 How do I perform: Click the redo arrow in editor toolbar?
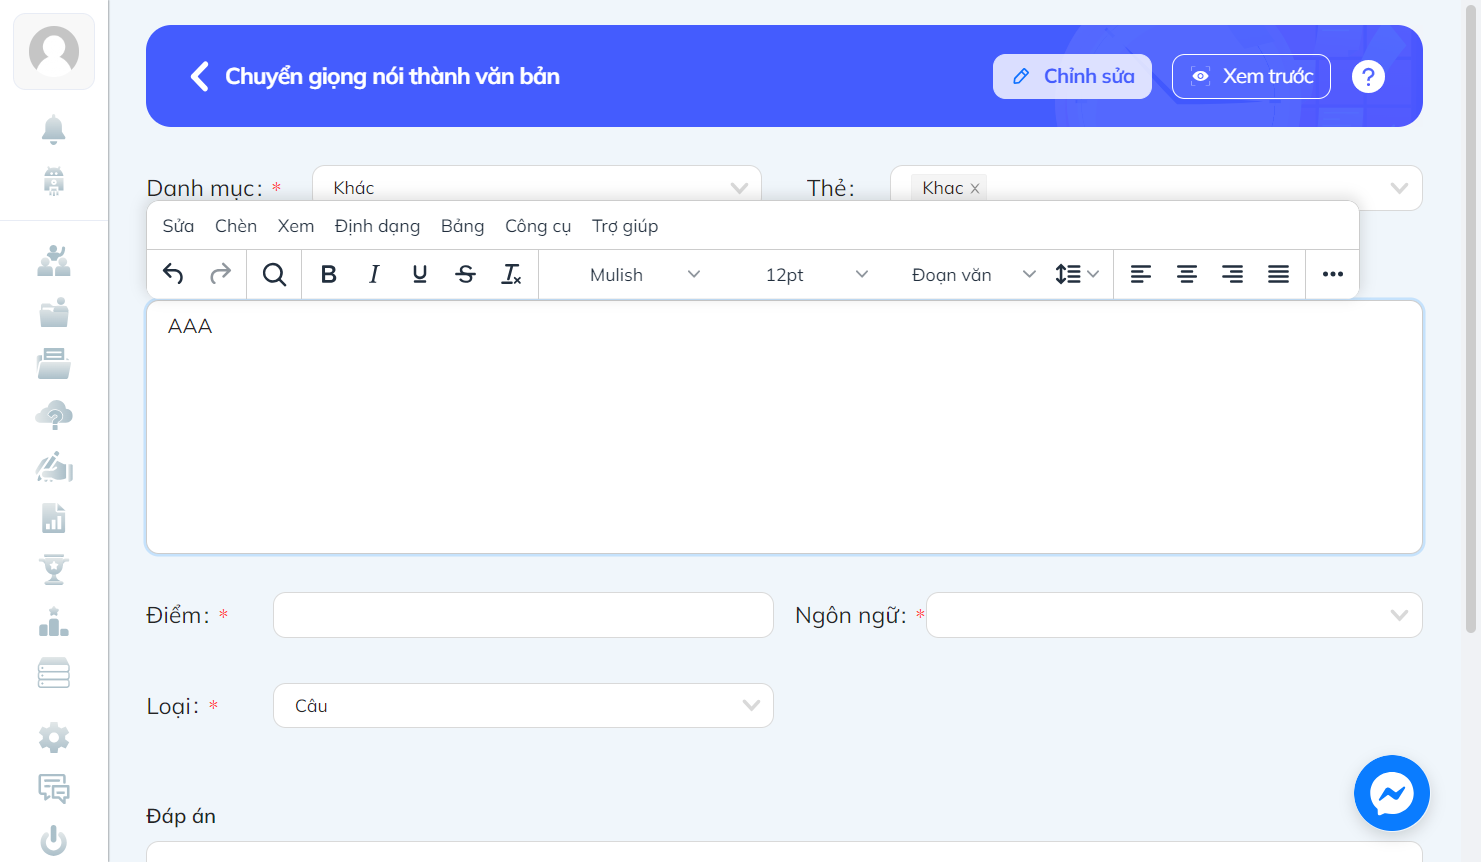pyautogui.click(x=220, y=274)
